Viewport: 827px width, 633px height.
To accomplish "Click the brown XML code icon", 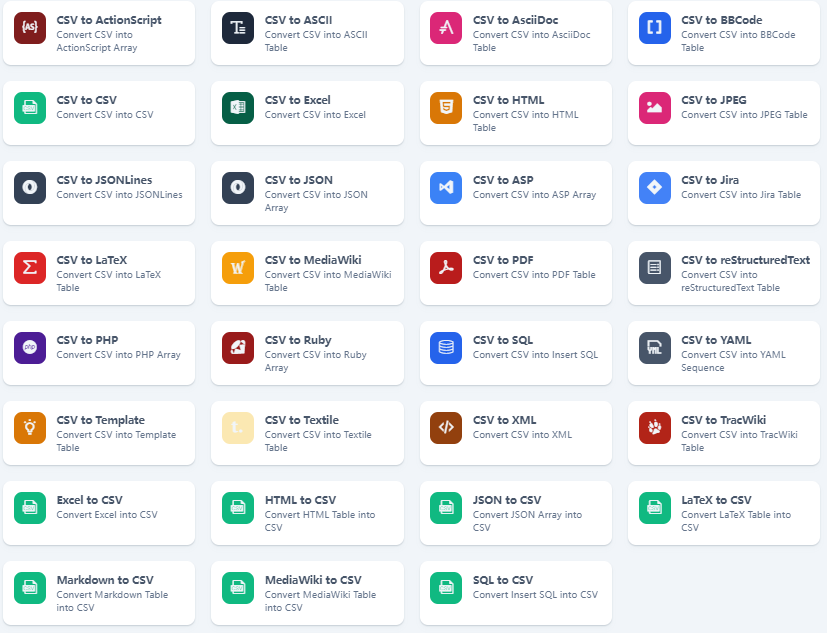I will coord(446,427).
